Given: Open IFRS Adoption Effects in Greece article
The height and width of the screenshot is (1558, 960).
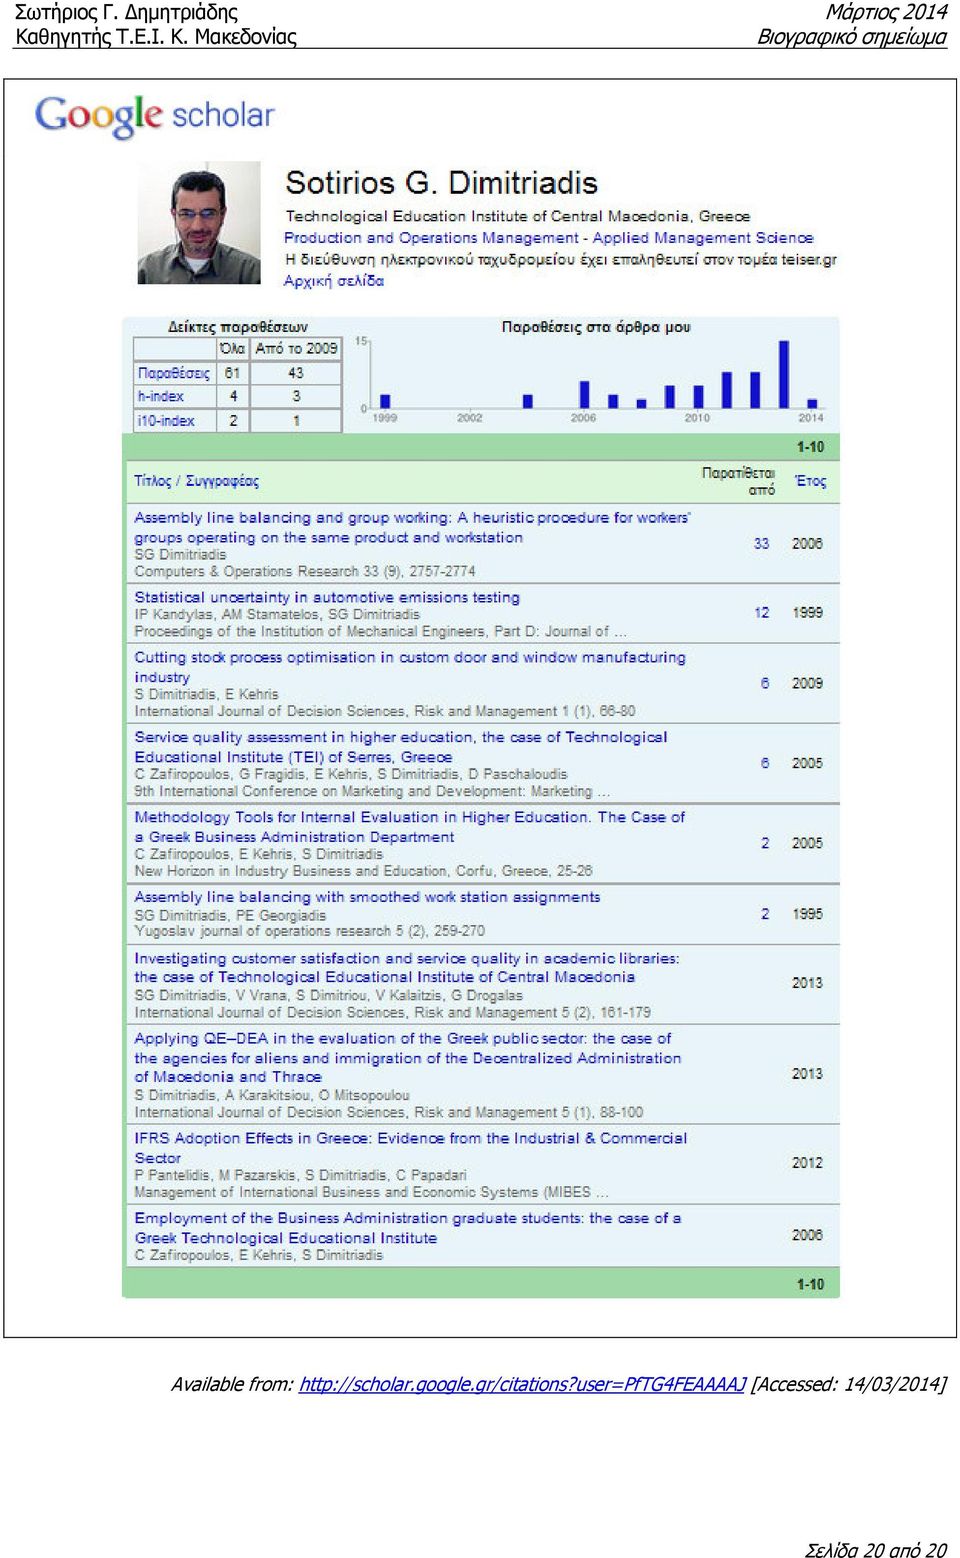Looking at the screenshot, I should pos(411,1148).
